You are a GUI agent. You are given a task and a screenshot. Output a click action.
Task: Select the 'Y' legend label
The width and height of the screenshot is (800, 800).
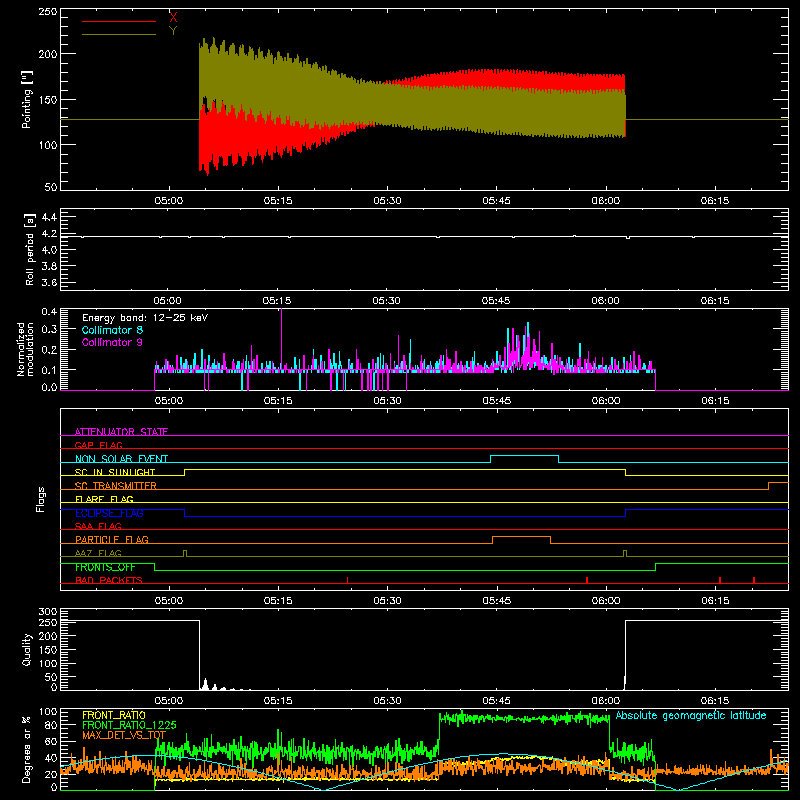[173, 31]
